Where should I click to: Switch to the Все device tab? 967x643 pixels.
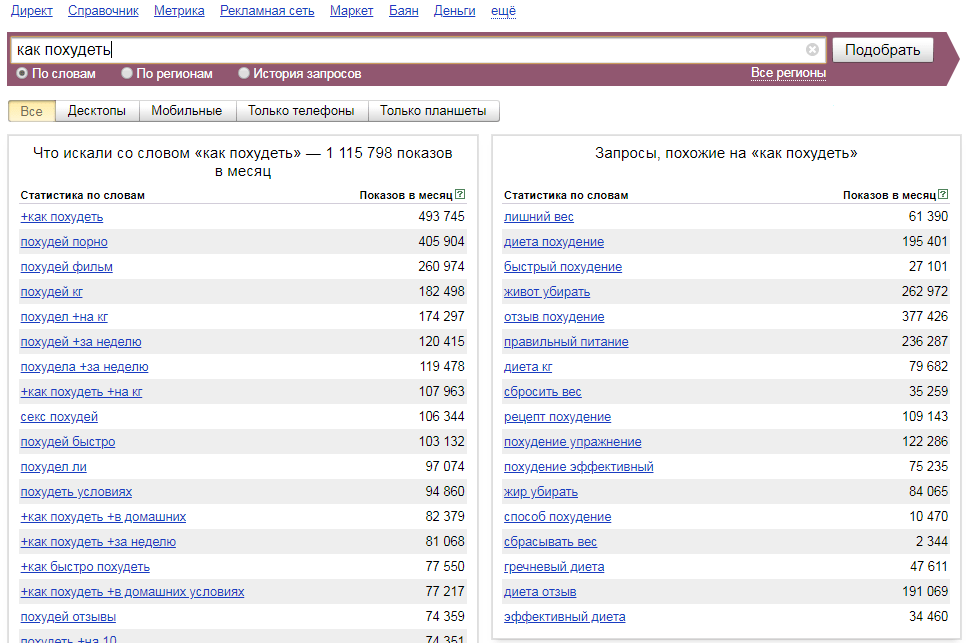click(x=31, y=111)
